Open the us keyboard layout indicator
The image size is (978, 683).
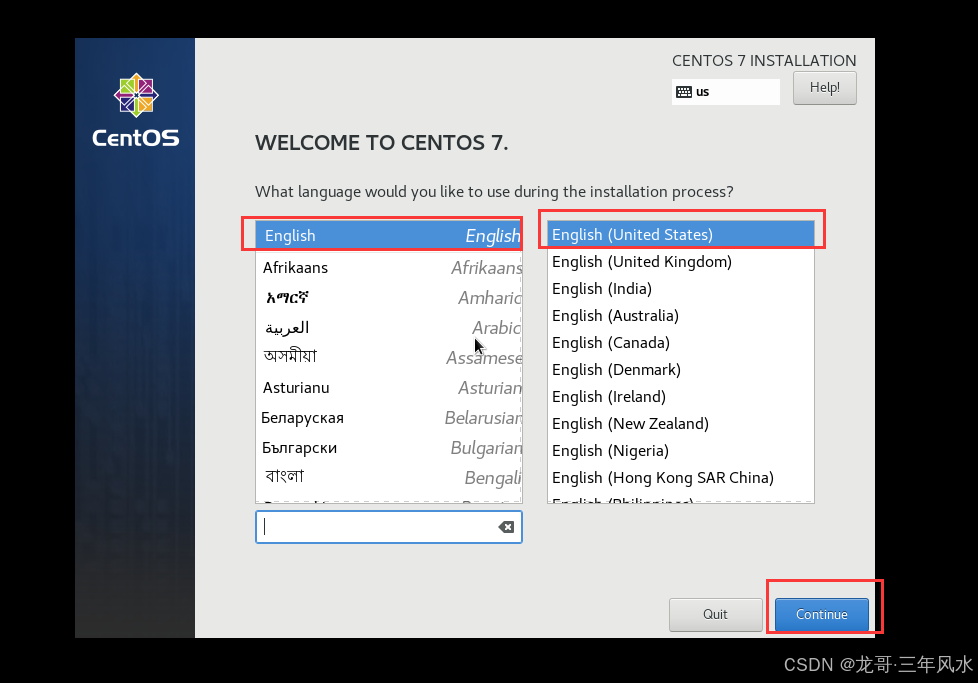coord(725,92)
